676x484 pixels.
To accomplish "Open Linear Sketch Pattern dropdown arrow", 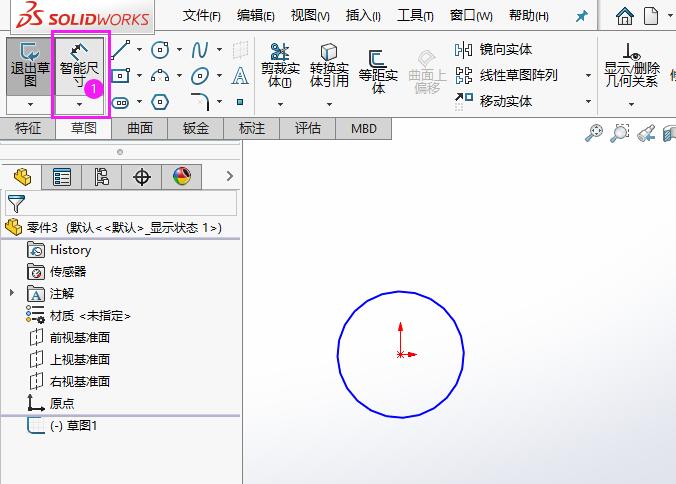I will [x=588, y=76].
